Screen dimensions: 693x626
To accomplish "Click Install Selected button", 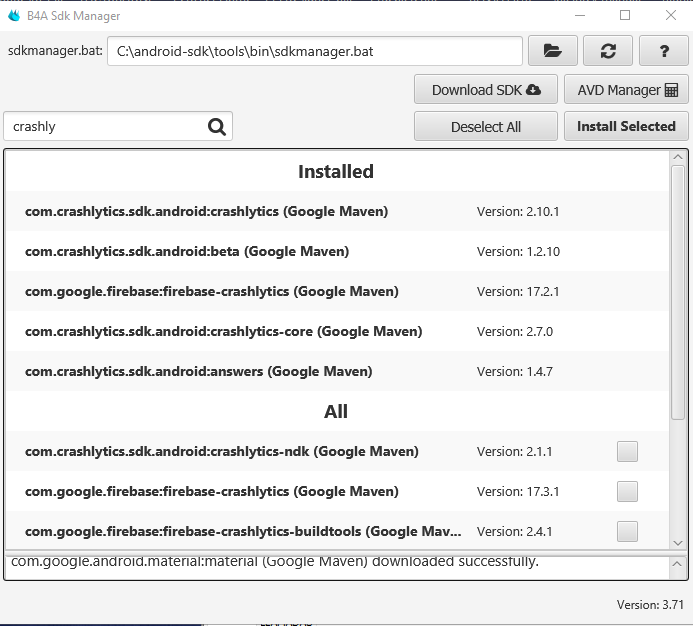I will tap(626, 126).
